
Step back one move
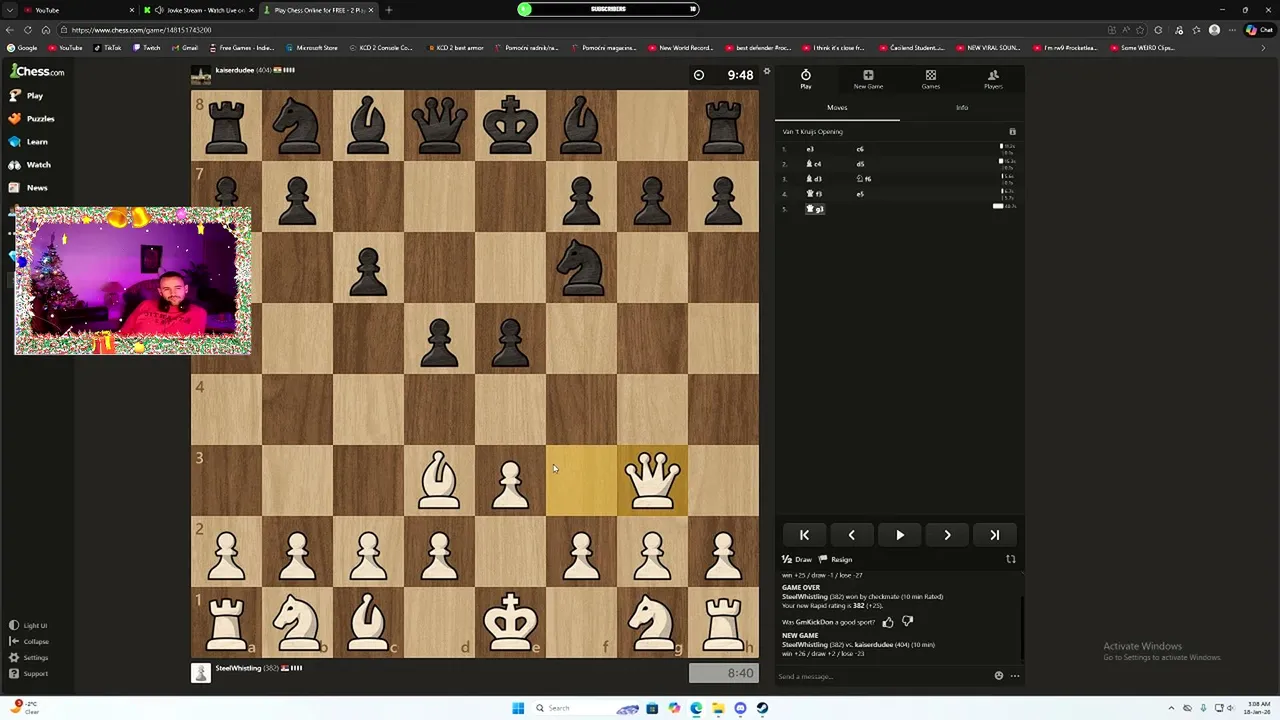[852, 535]
